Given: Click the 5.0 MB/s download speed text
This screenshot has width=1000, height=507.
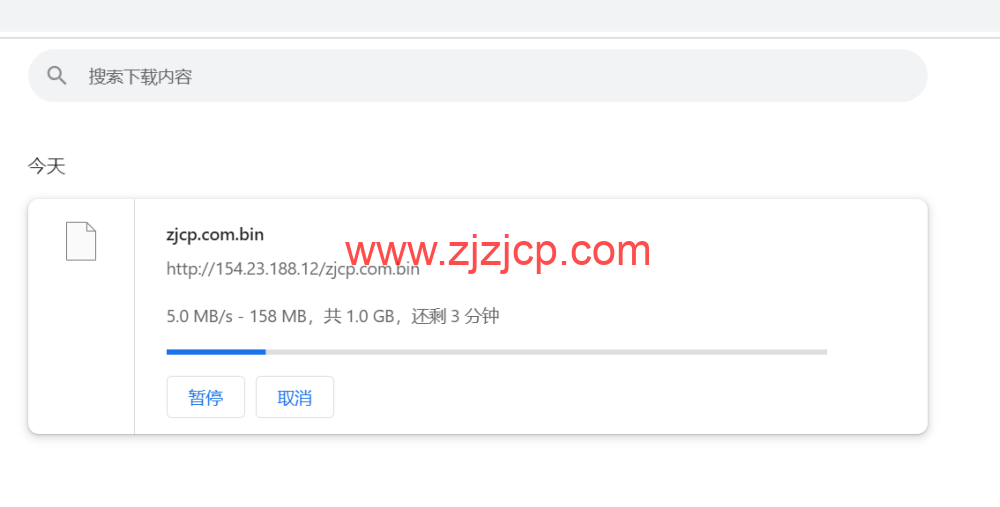Looking at the screenshot, I should pyautogui.click(x=200, y=316).
